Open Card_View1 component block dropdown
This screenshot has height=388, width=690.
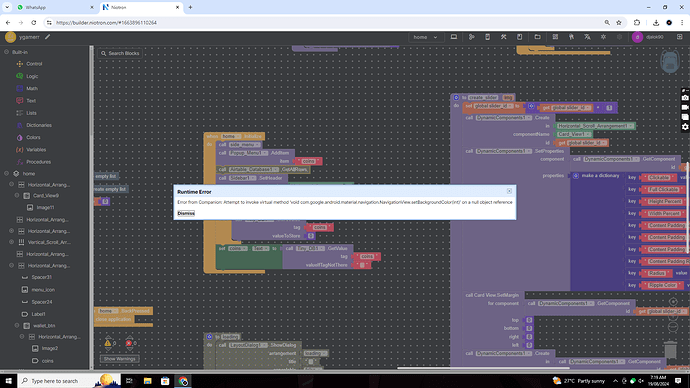[587, 134]
